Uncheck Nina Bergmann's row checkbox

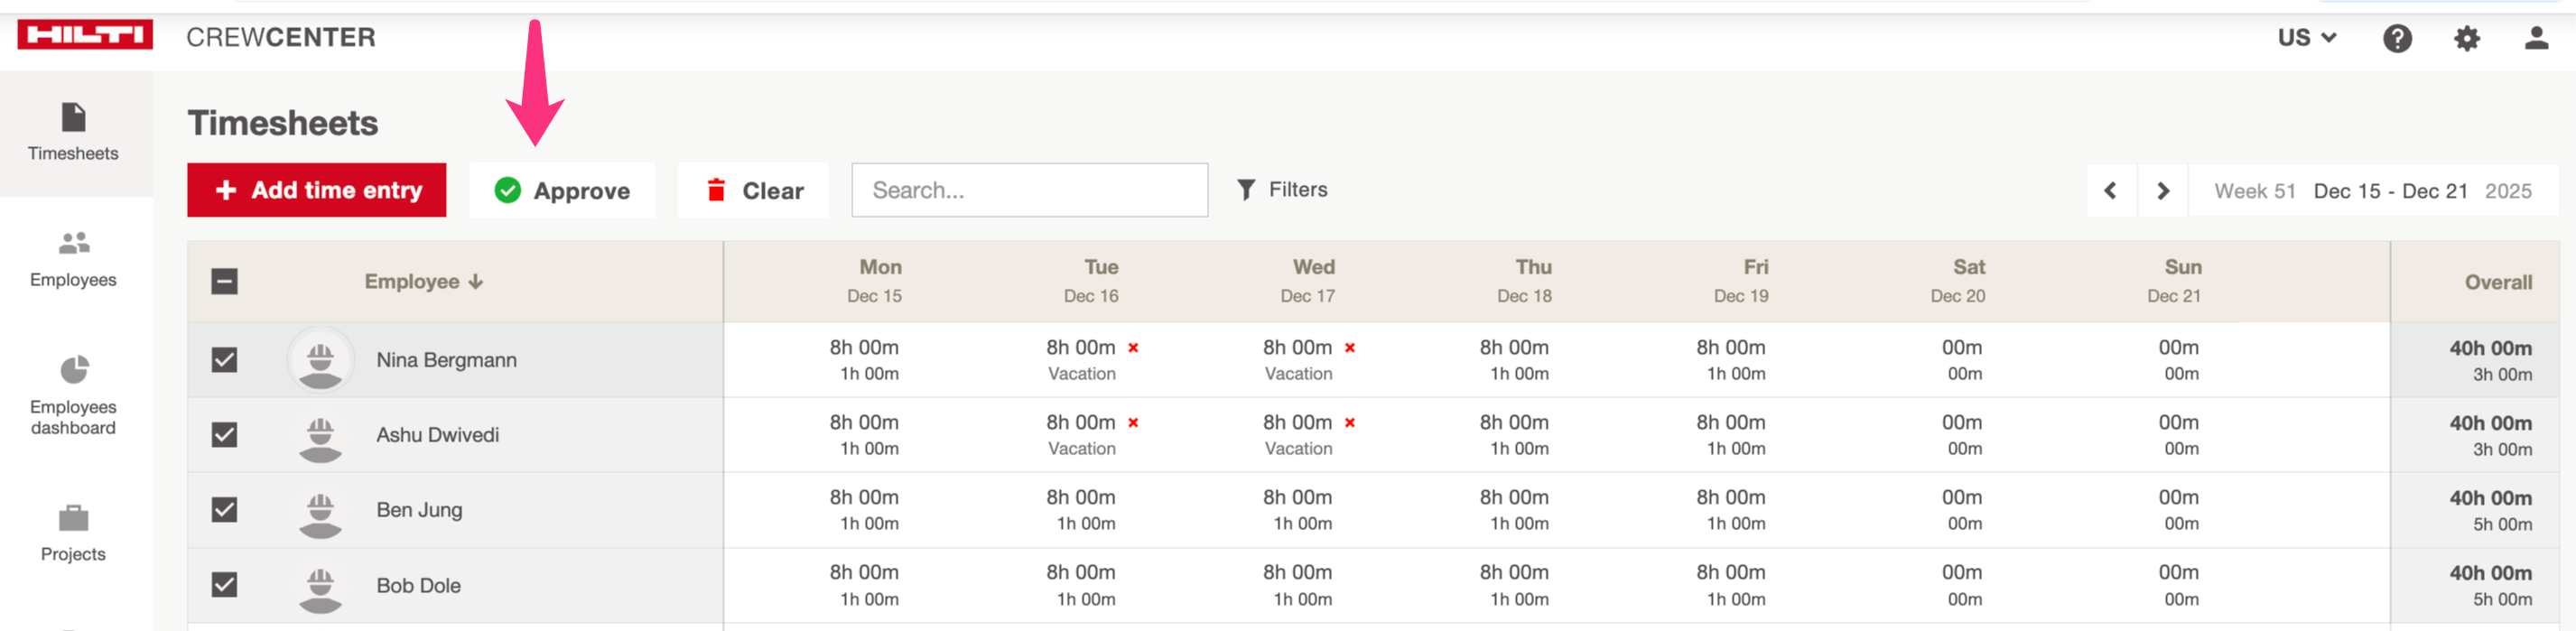(224, 360)
